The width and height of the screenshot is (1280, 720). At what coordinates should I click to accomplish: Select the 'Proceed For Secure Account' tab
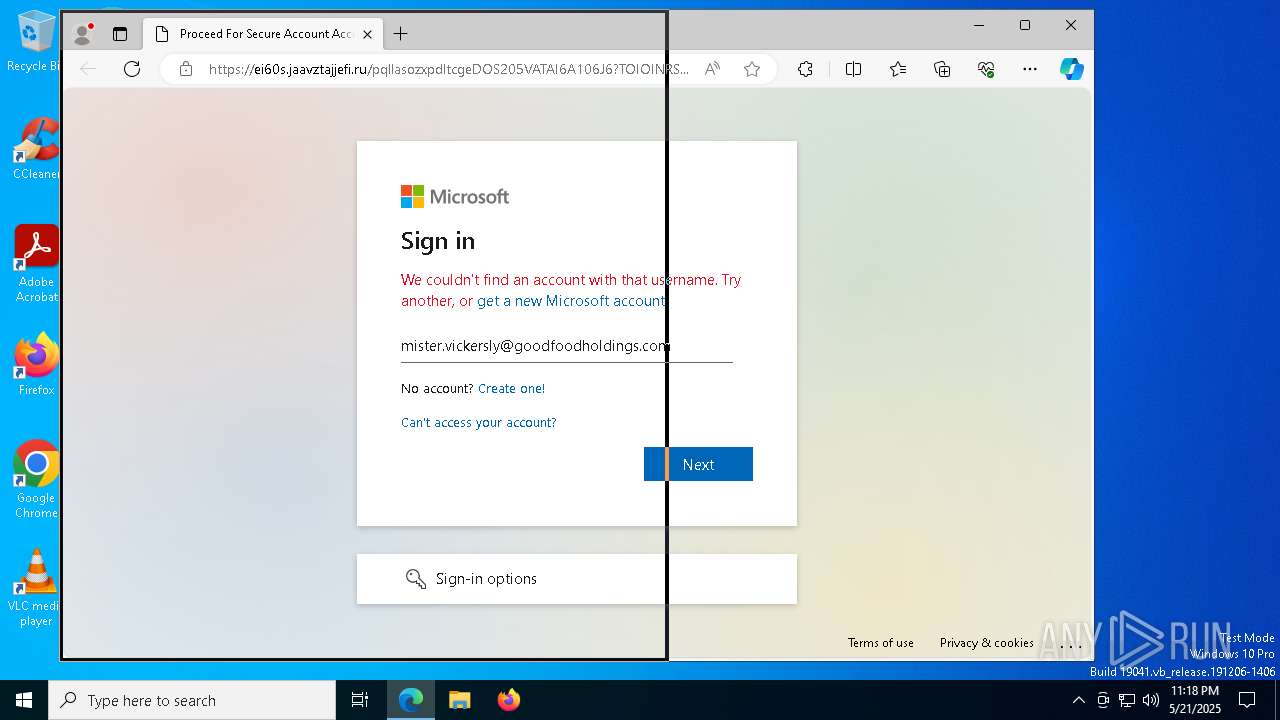(x=264, y=34)
